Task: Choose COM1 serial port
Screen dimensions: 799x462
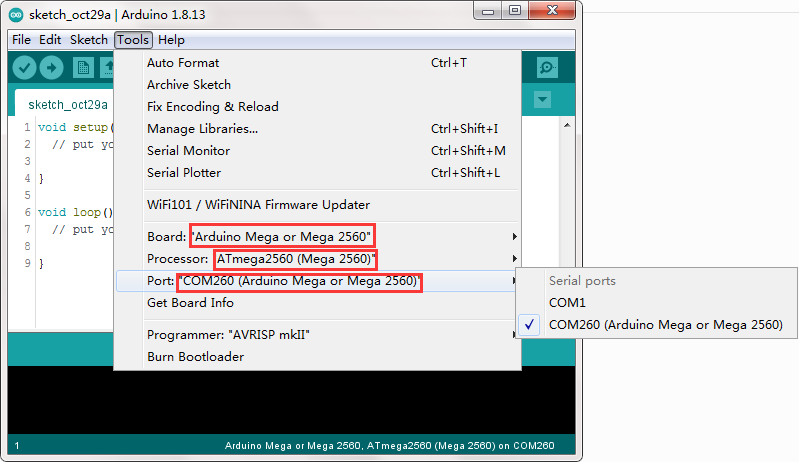Action: pyautogui.click(x=657, y=303)
